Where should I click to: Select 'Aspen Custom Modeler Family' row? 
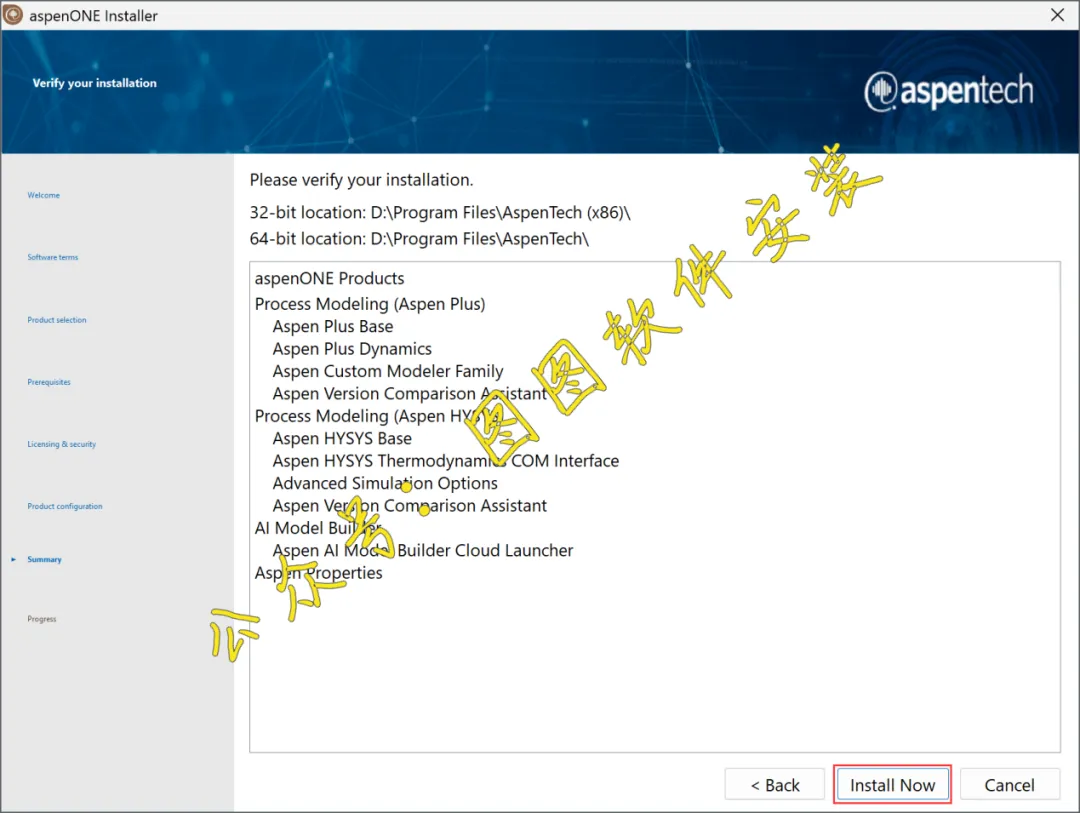(388, 371)
